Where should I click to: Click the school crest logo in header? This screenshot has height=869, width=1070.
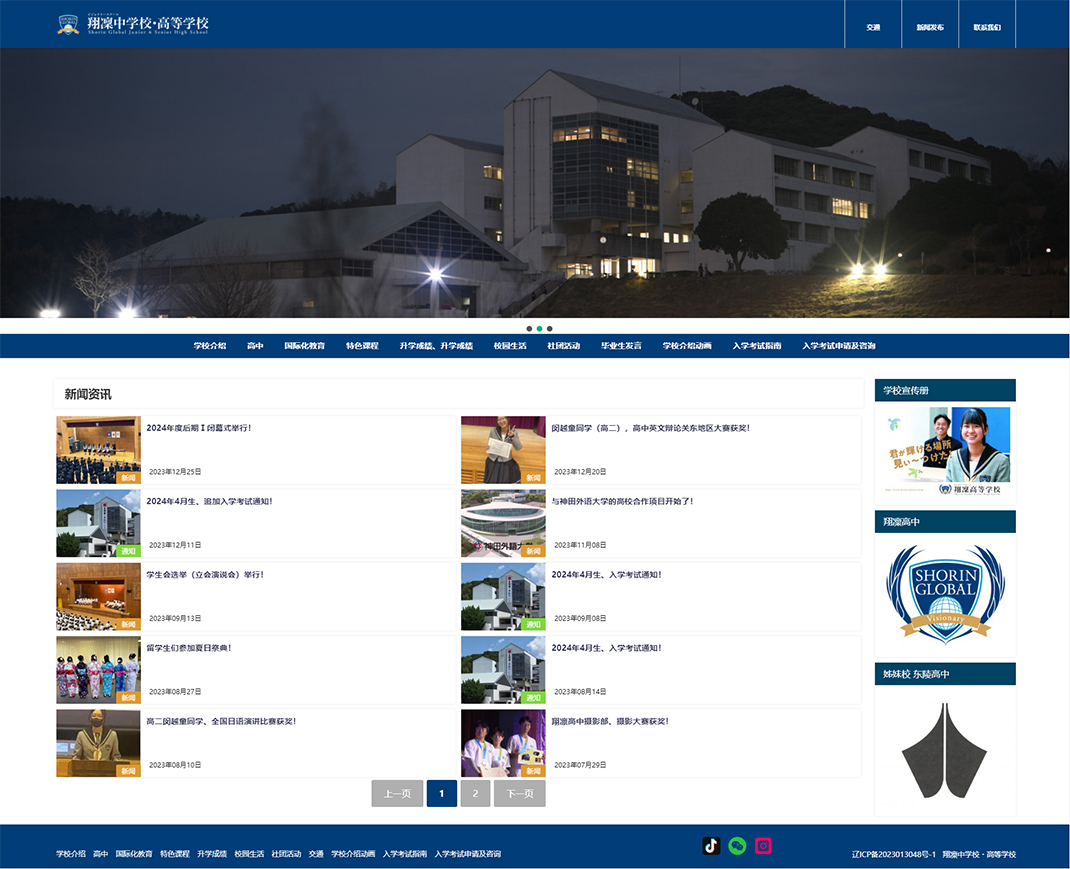(x=68, y=24)
